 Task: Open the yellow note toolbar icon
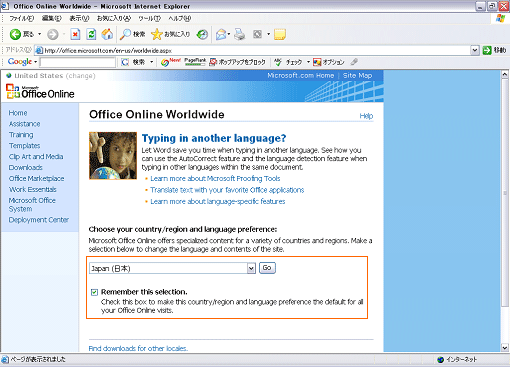coord(280,34)
